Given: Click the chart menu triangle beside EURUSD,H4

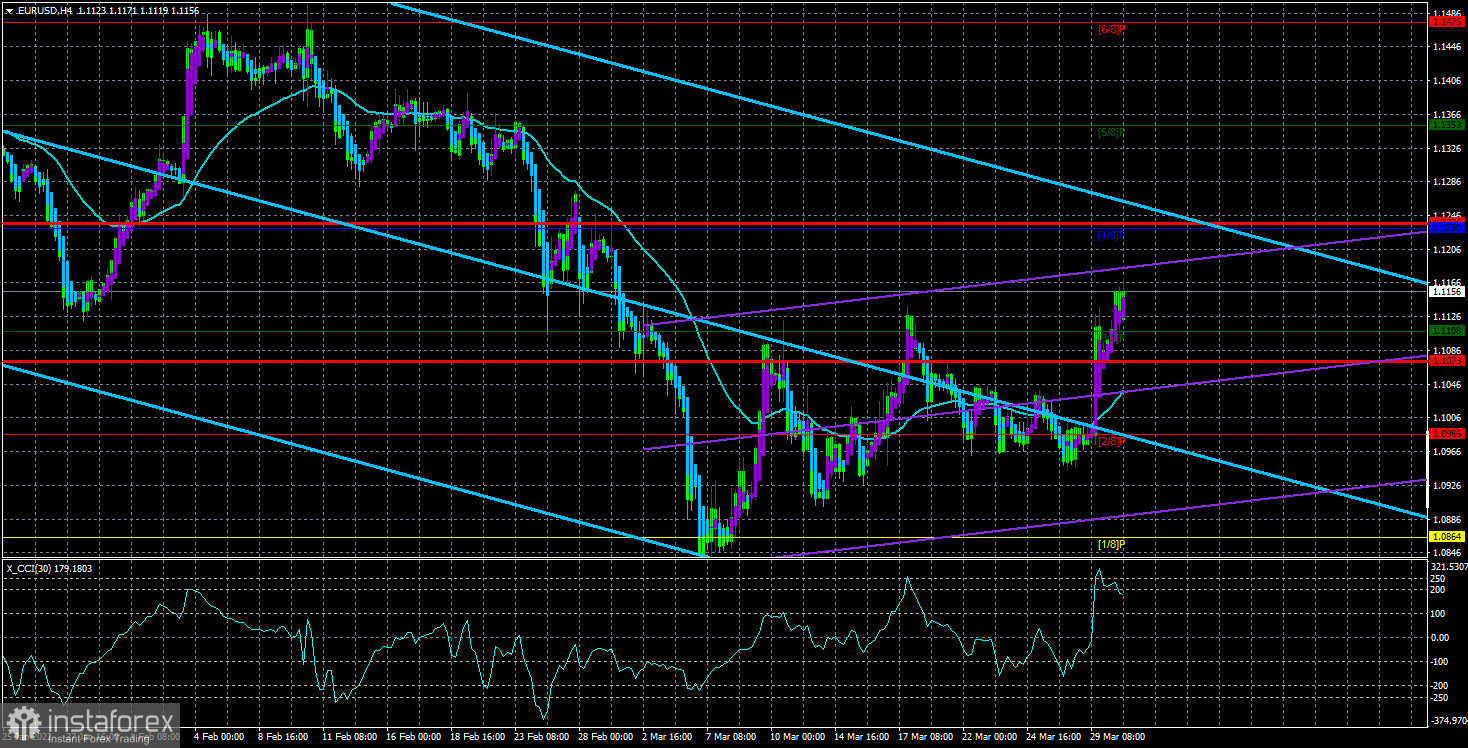Looking at the screenshot, I should tap(9, 9).
